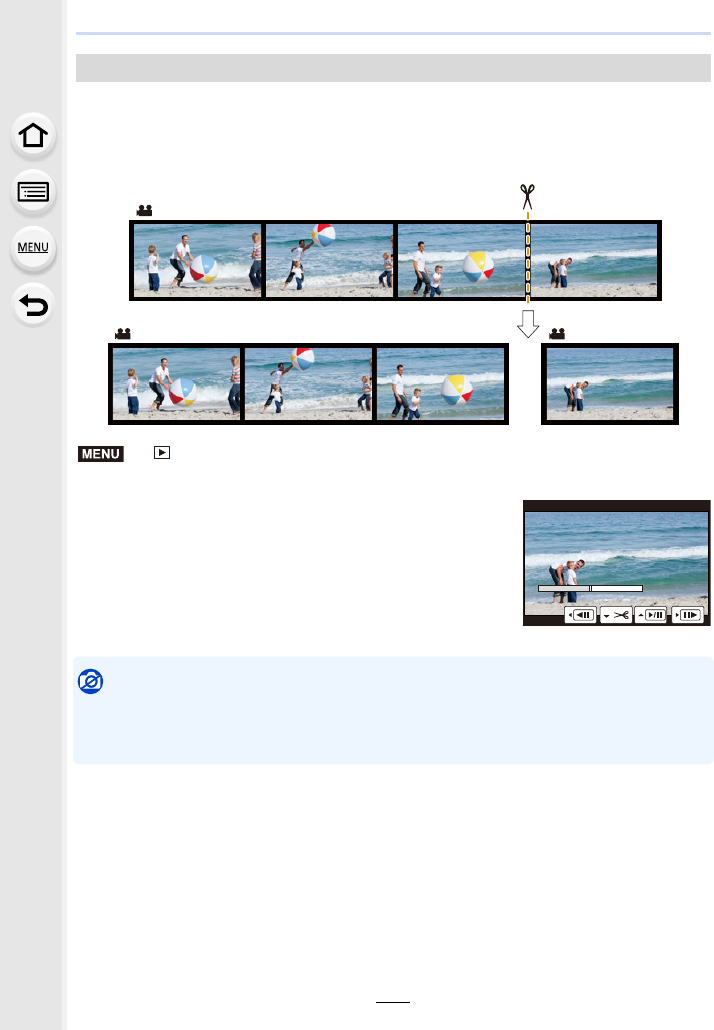Click the black MENU badge
714x1030 pixels.
100,454
